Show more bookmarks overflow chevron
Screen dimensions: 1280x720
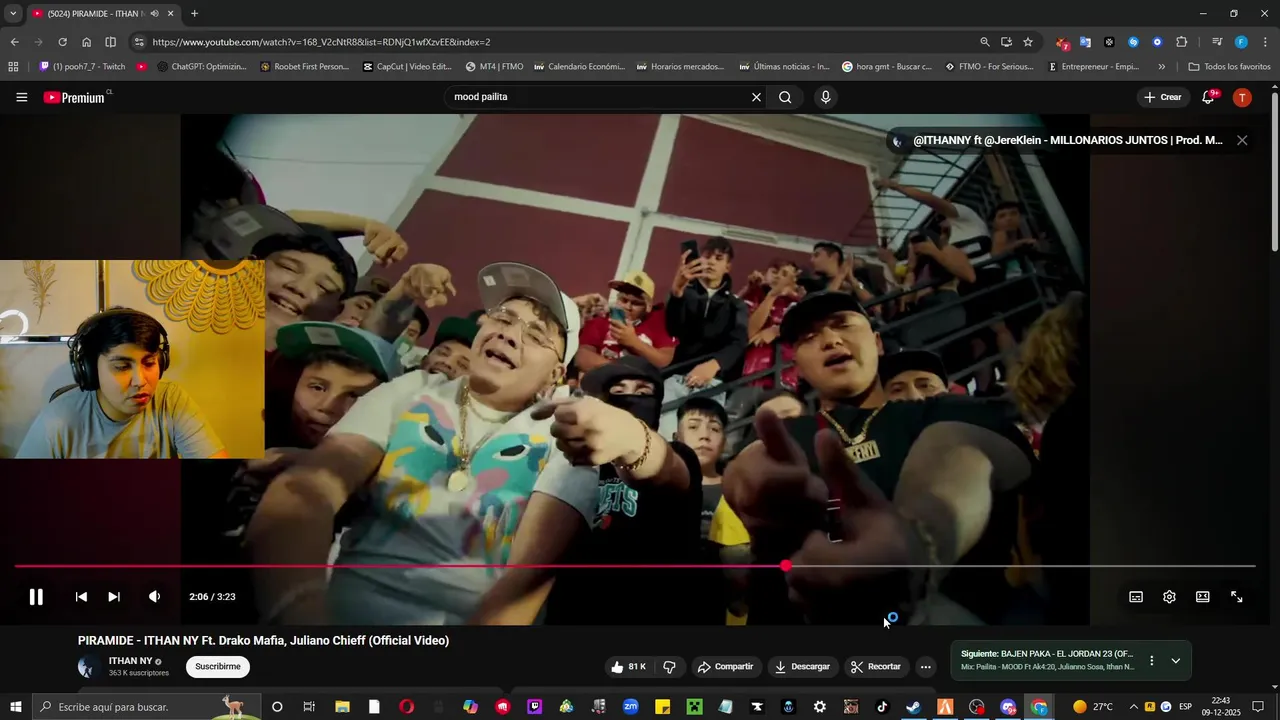point(1161,67)
